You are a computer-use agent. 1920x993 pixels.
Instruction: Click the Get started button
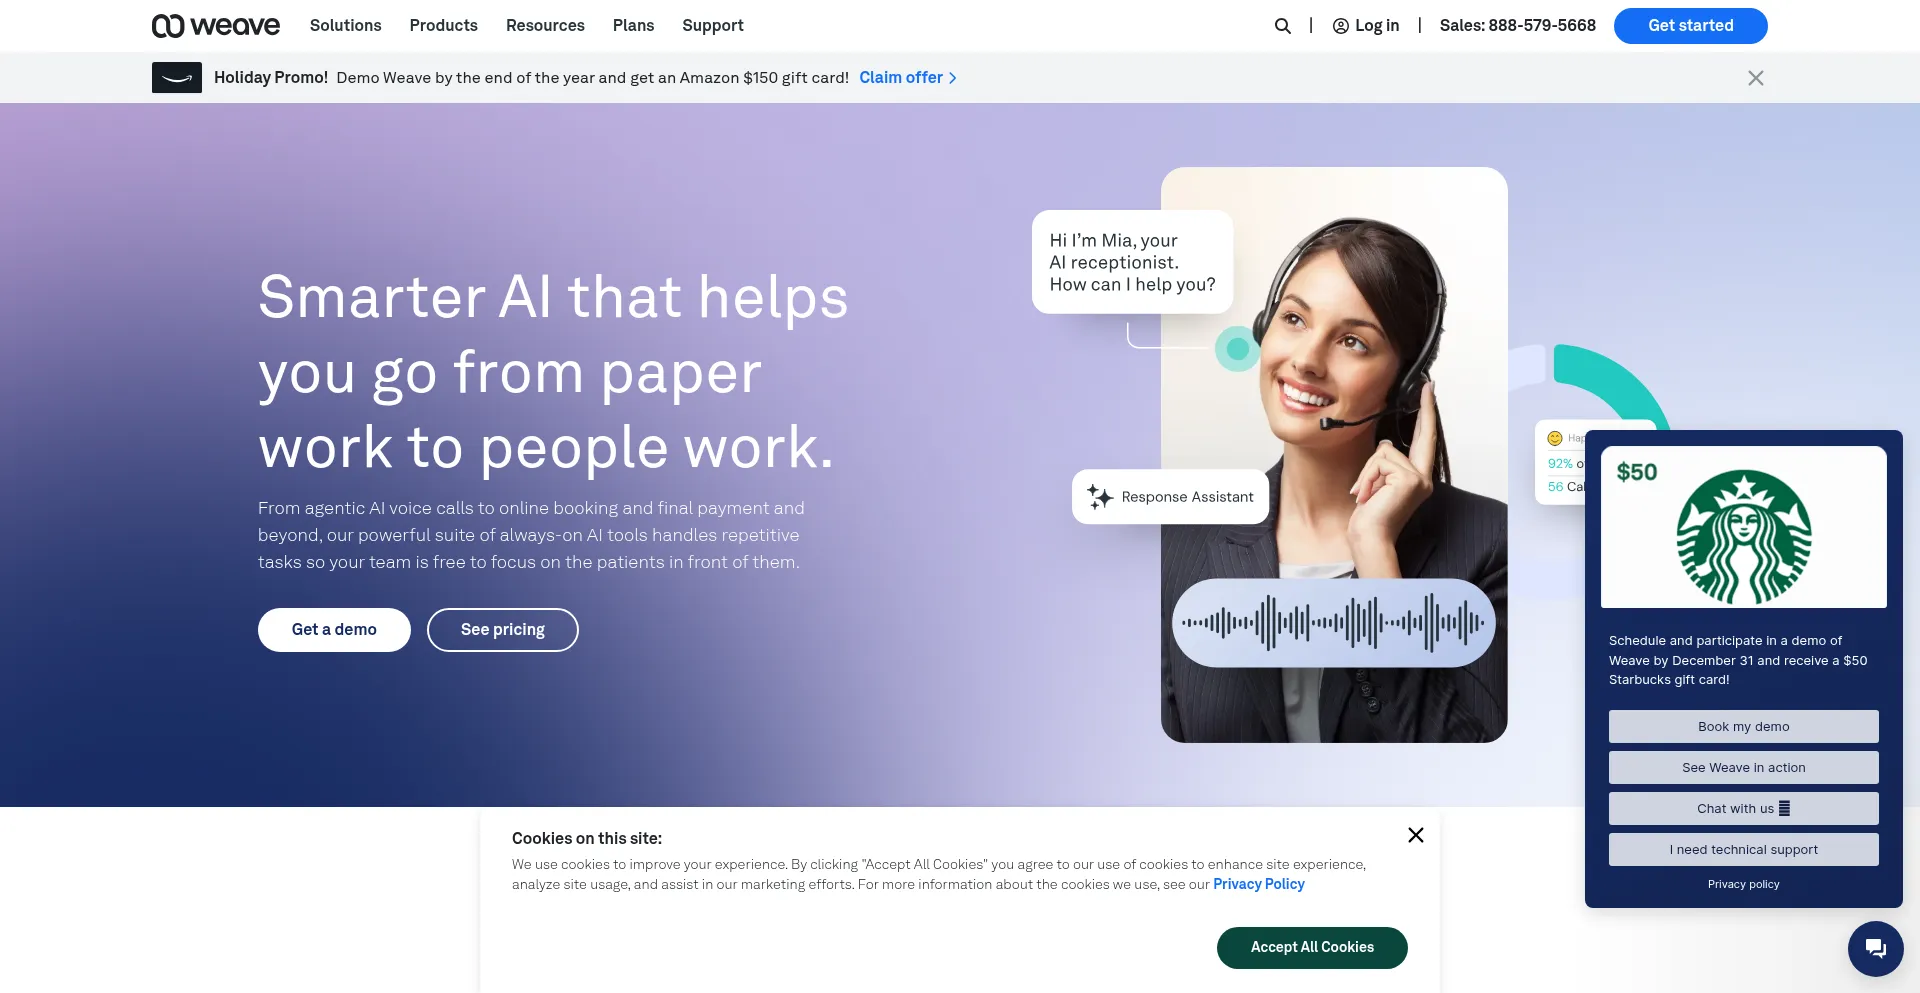1690,26
